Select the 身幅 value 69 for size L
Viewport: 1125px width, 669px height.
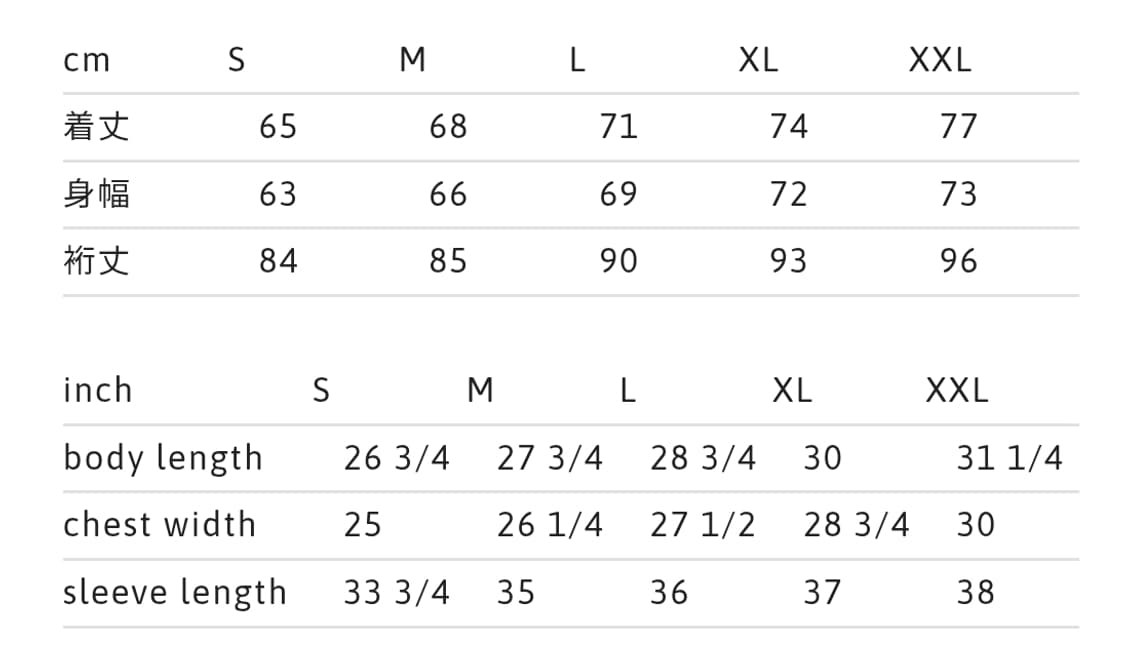click(618, 194)
